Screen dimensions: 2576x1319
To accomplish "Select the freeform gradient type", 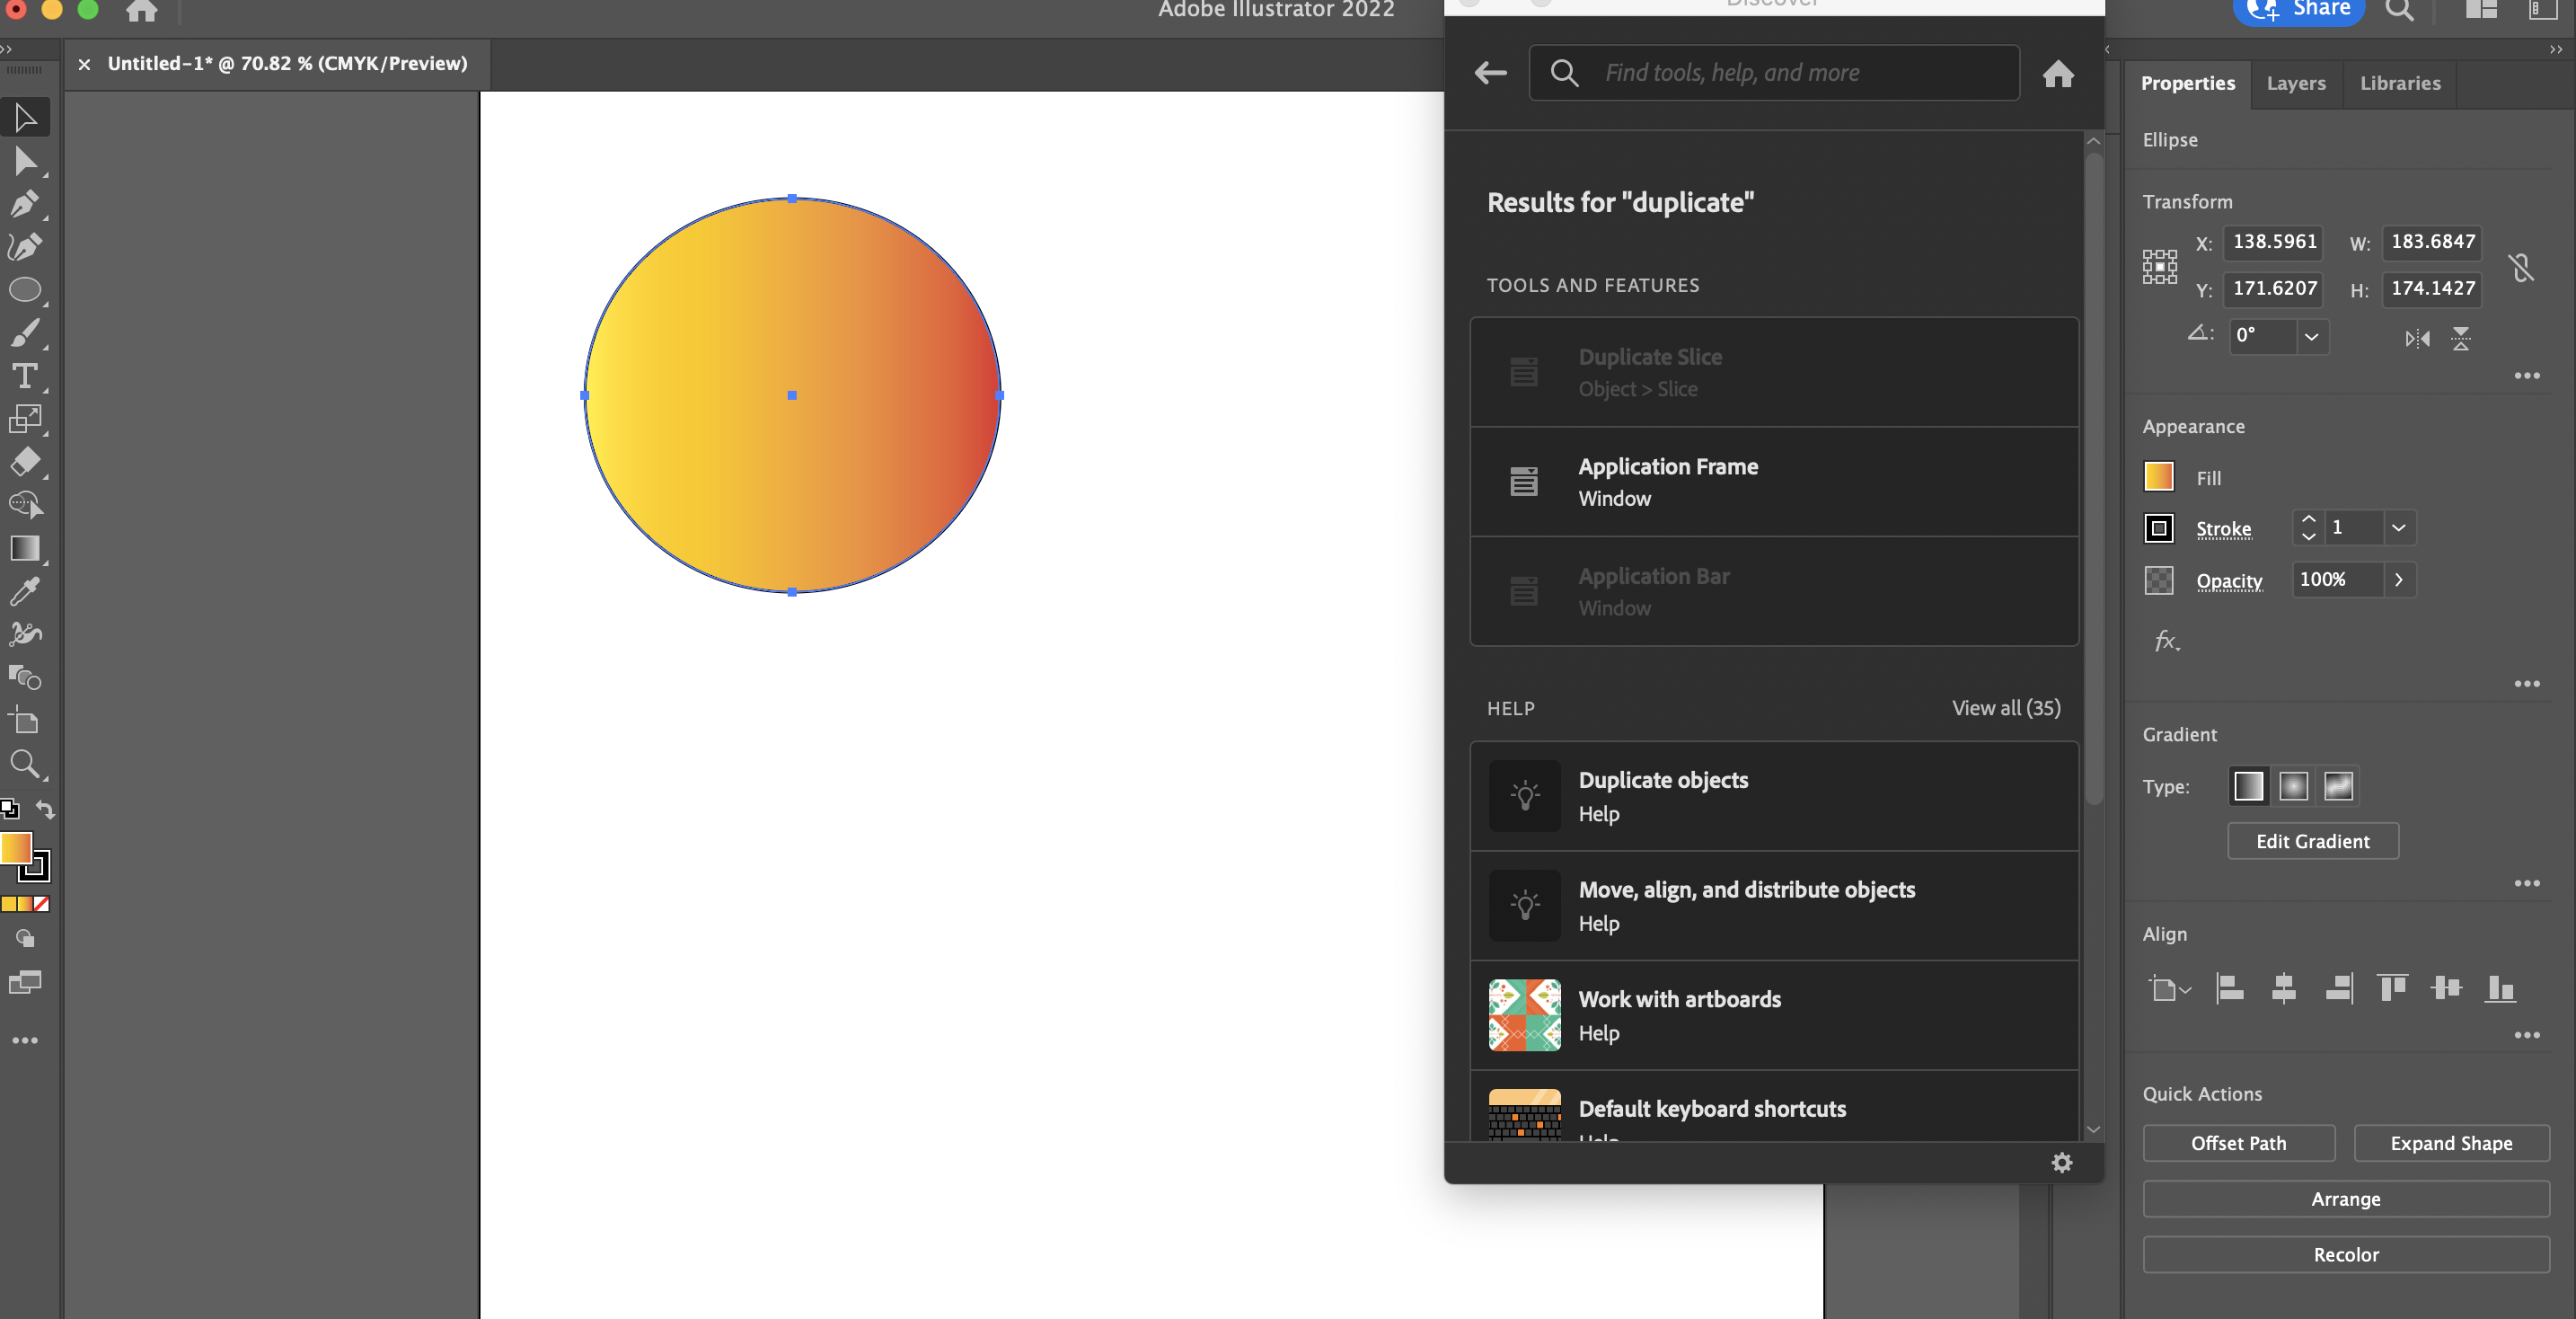I will point(2338,786).
